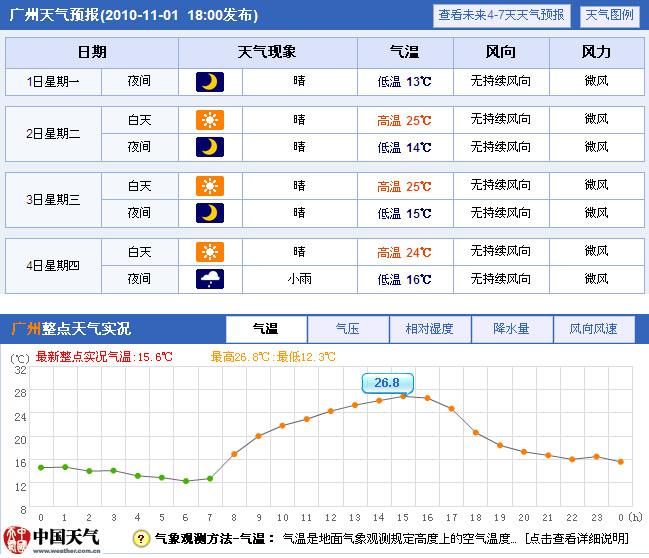This screenshot has width=649, height=558.
Task: Select the 风向风速 tab
Action: (x=594, y=329)
